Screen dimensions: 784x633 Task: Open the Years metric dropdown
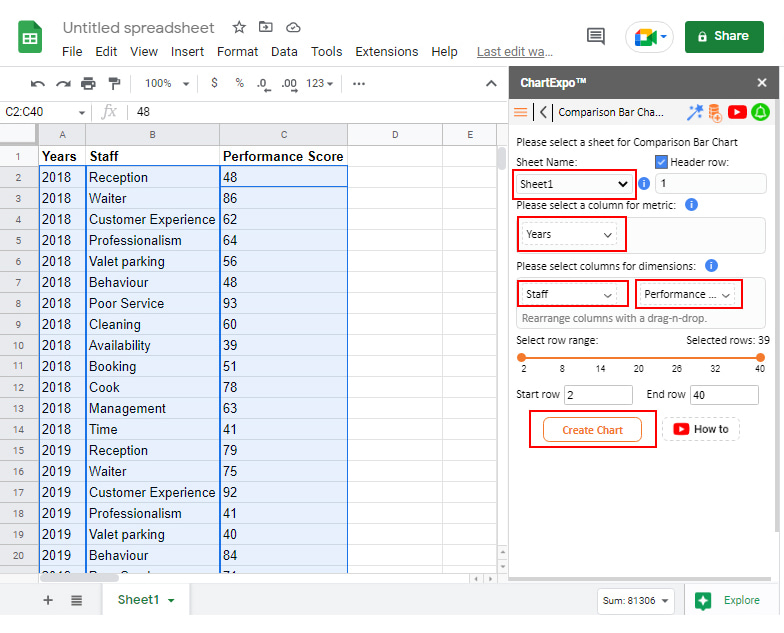pyautogui.click(x=569, y=234)
